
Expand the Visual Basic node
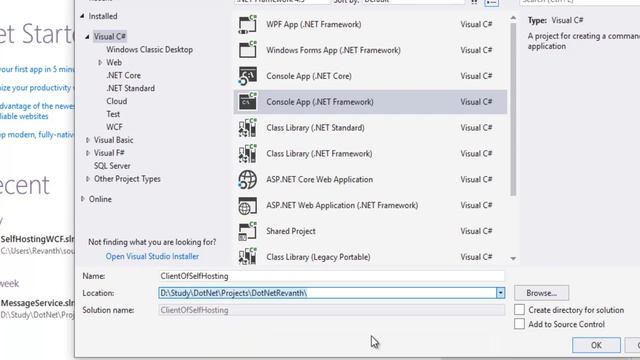[x=87, y=140]
